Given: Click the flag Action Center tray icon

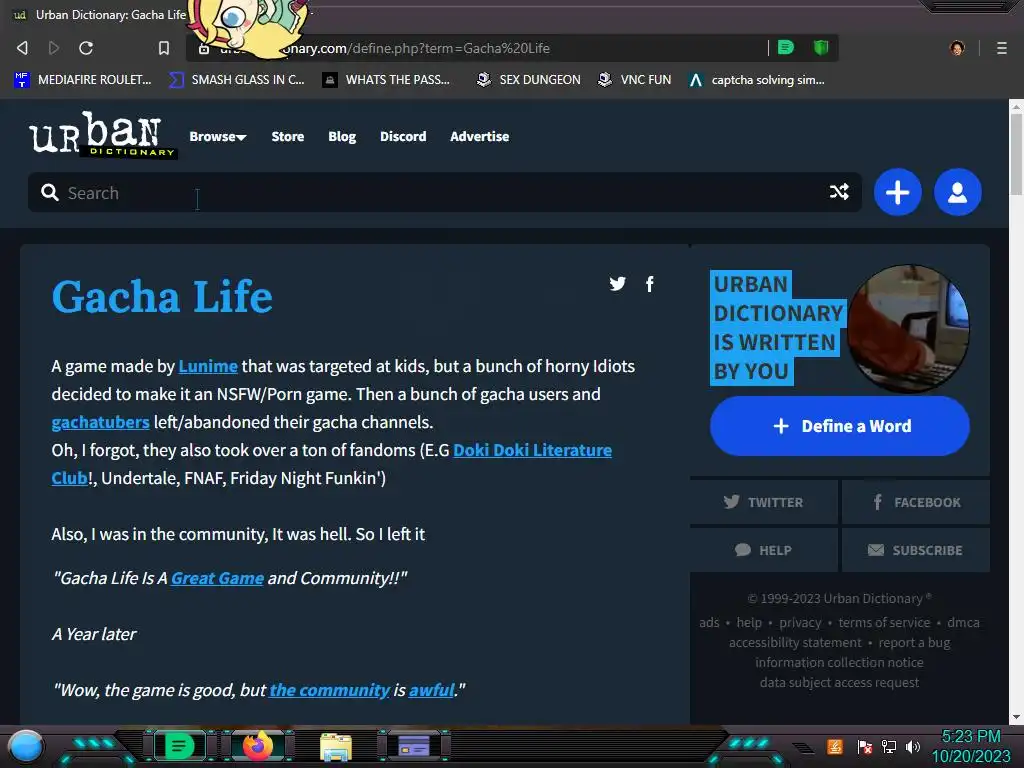Looking at the screenshot, I should (865, 746).
